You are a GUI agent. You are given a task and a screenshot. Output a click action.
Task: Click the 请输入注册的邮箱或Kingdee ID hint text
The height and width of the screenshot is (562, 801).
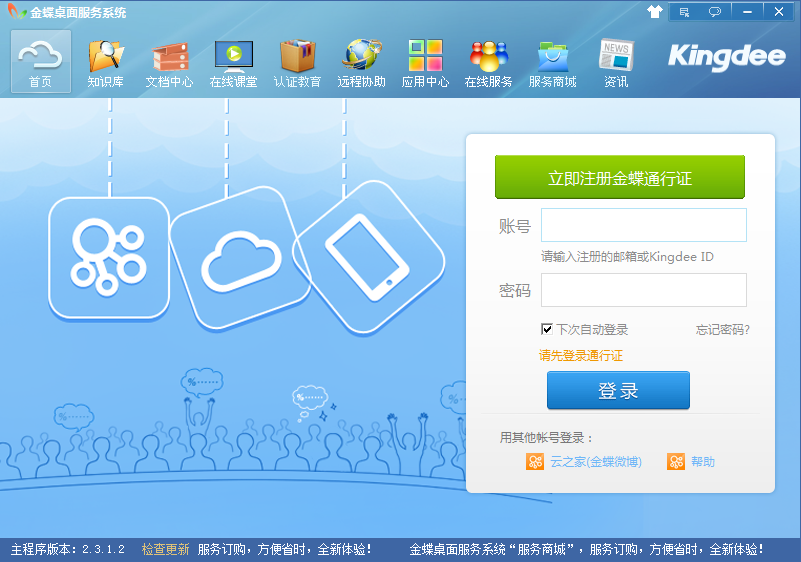point(627,256)
